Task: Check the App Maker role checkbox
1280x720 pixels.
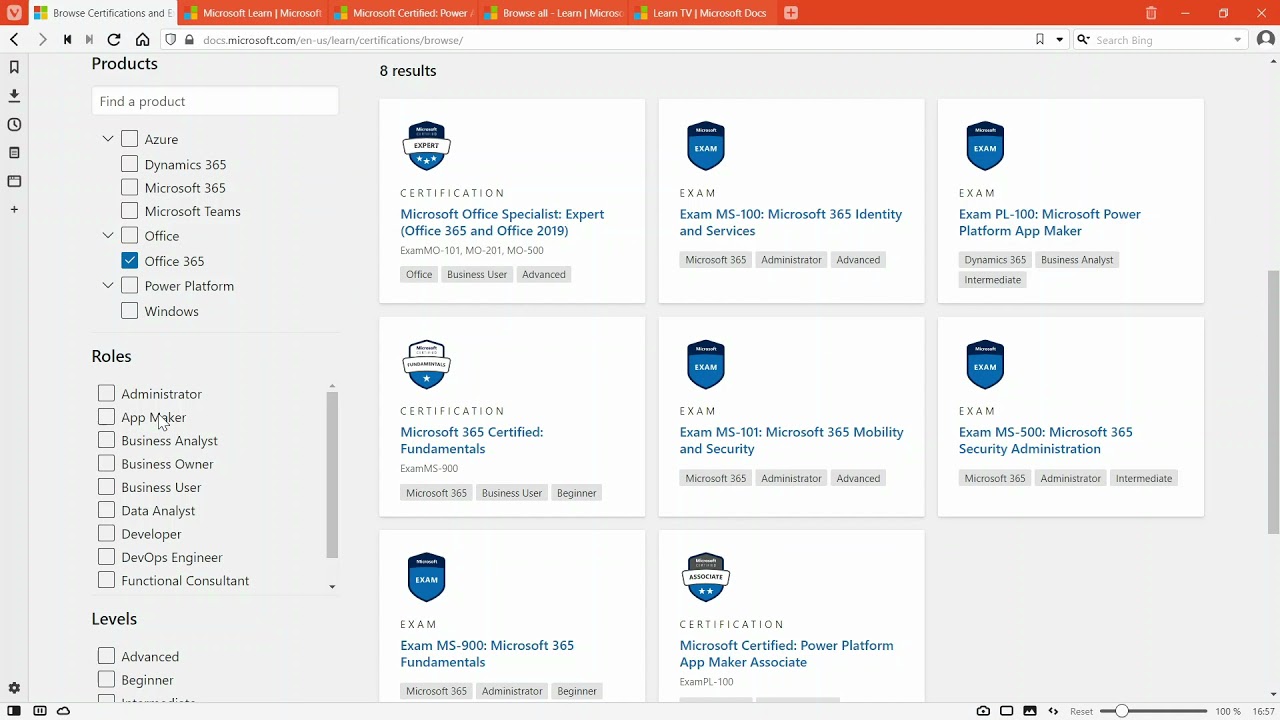Action: coord(107,417)
